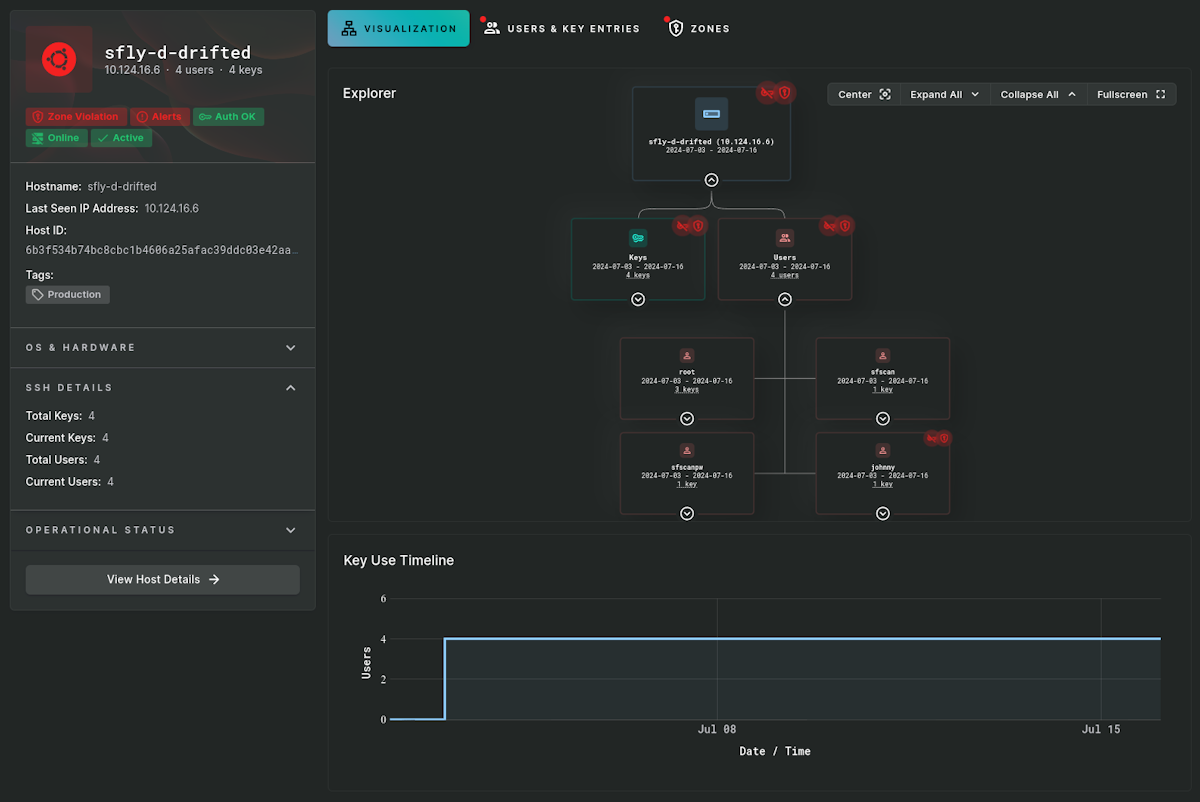Click the Production tag
The height and width of the screenshot is (802, 1200).
coord(67,295)
